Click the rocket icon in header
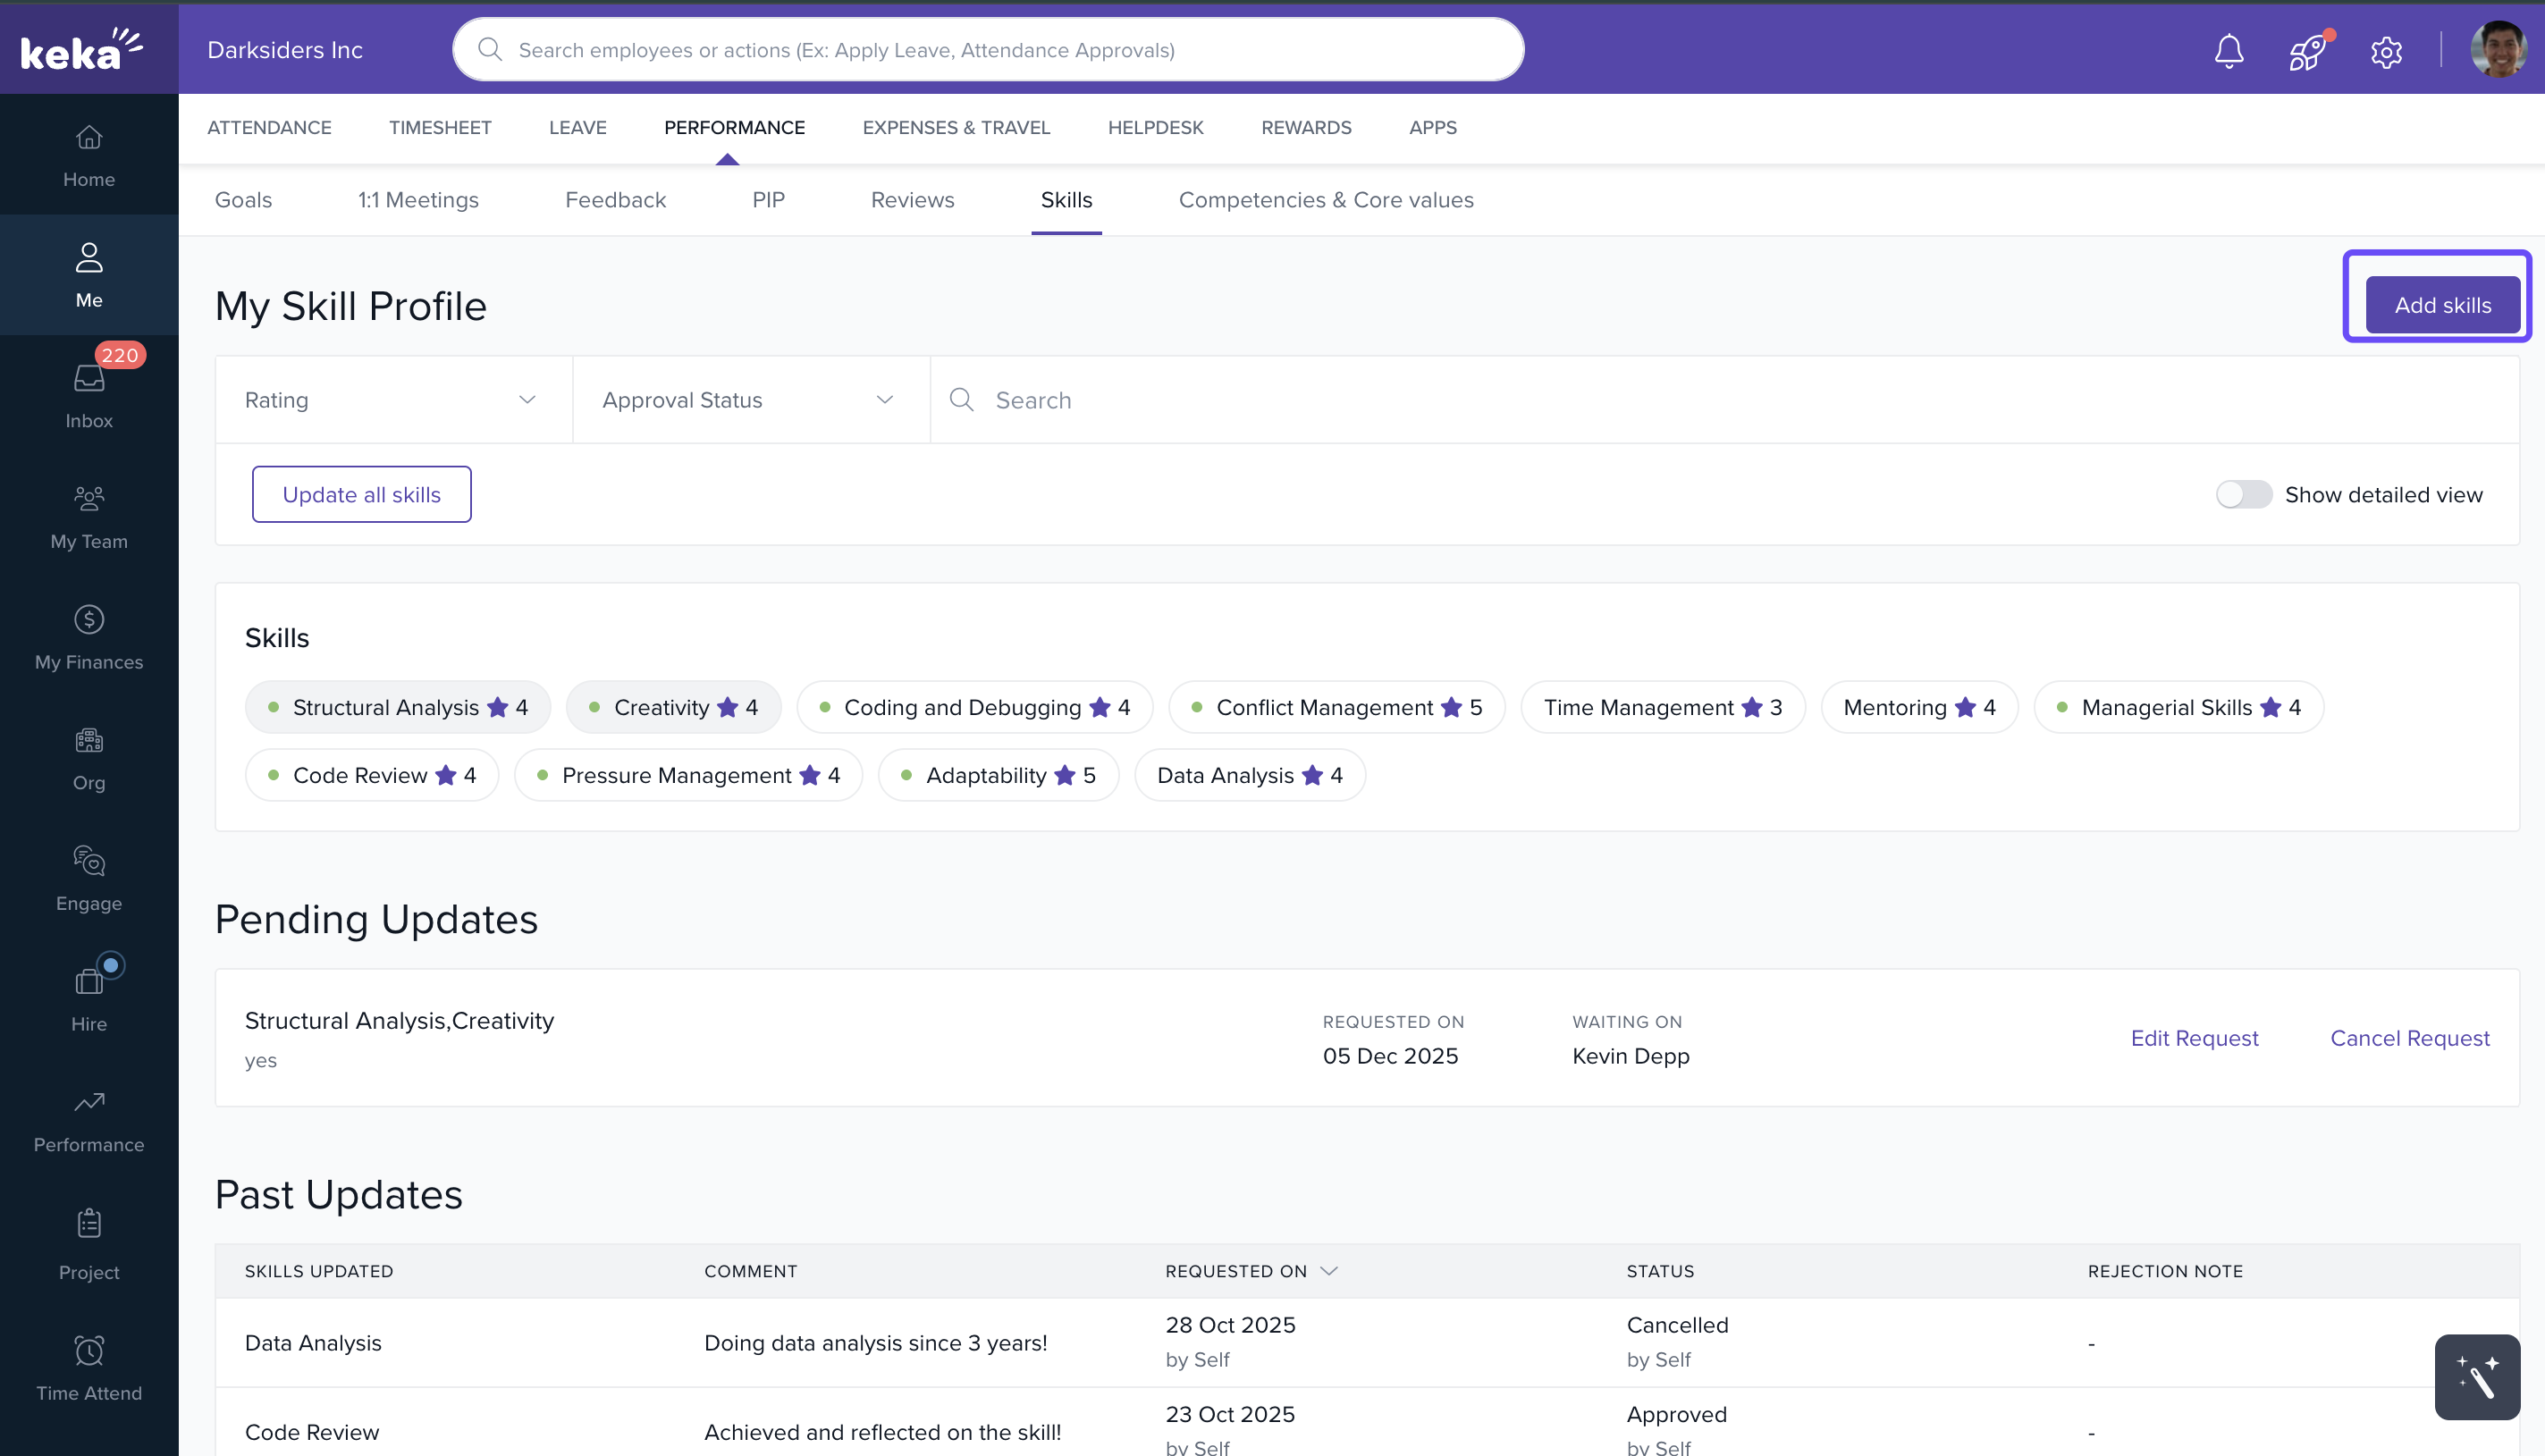 coord(2307,51)
